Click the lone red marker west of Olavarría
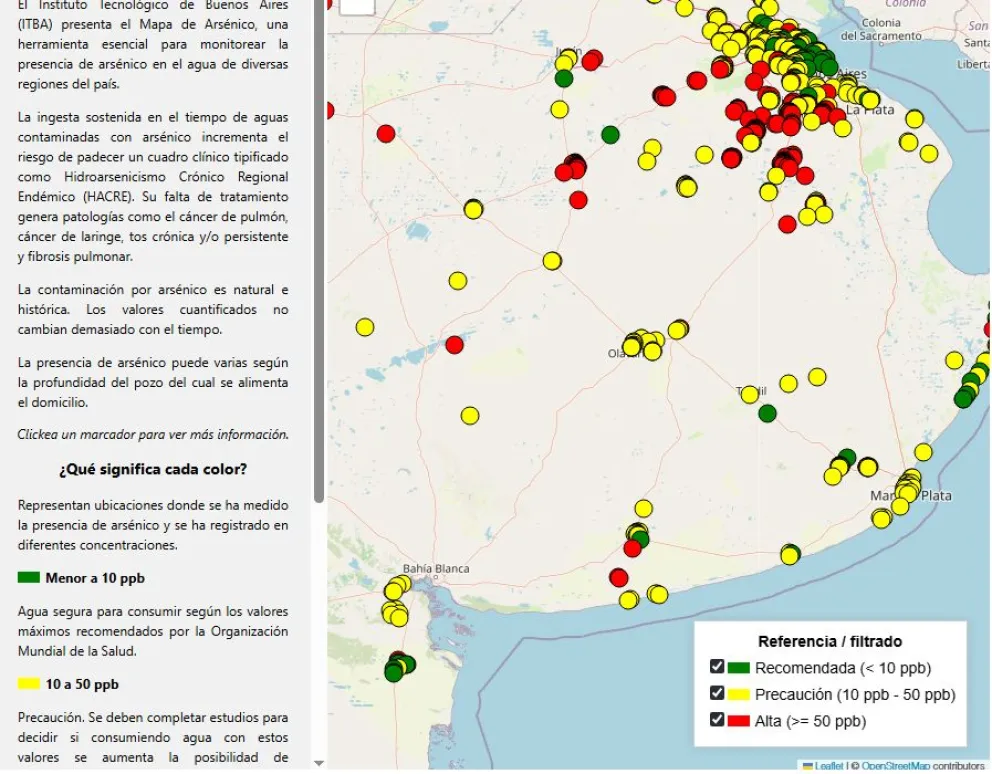Viewport: 992px width, 774px height. (454, 345)
